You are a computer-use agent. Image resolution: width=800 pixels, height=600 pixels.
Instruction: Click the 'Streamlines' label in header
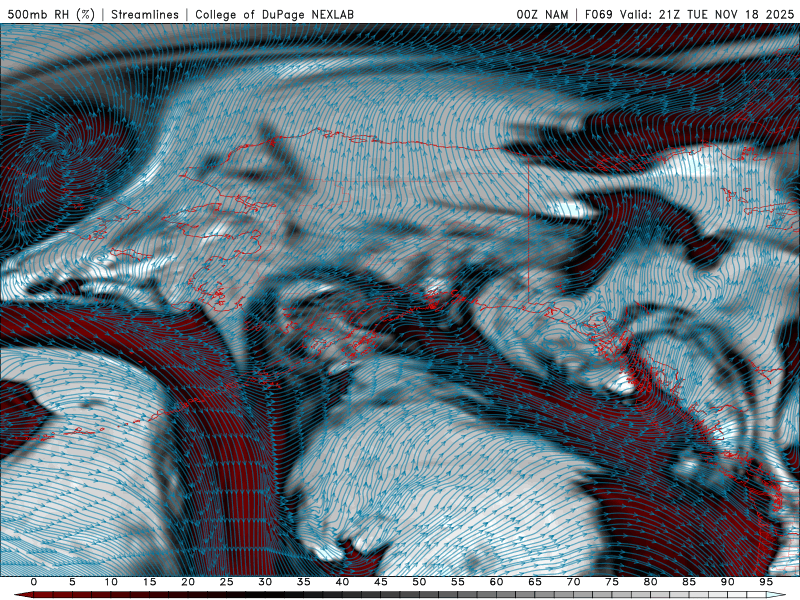click(145, 14)
